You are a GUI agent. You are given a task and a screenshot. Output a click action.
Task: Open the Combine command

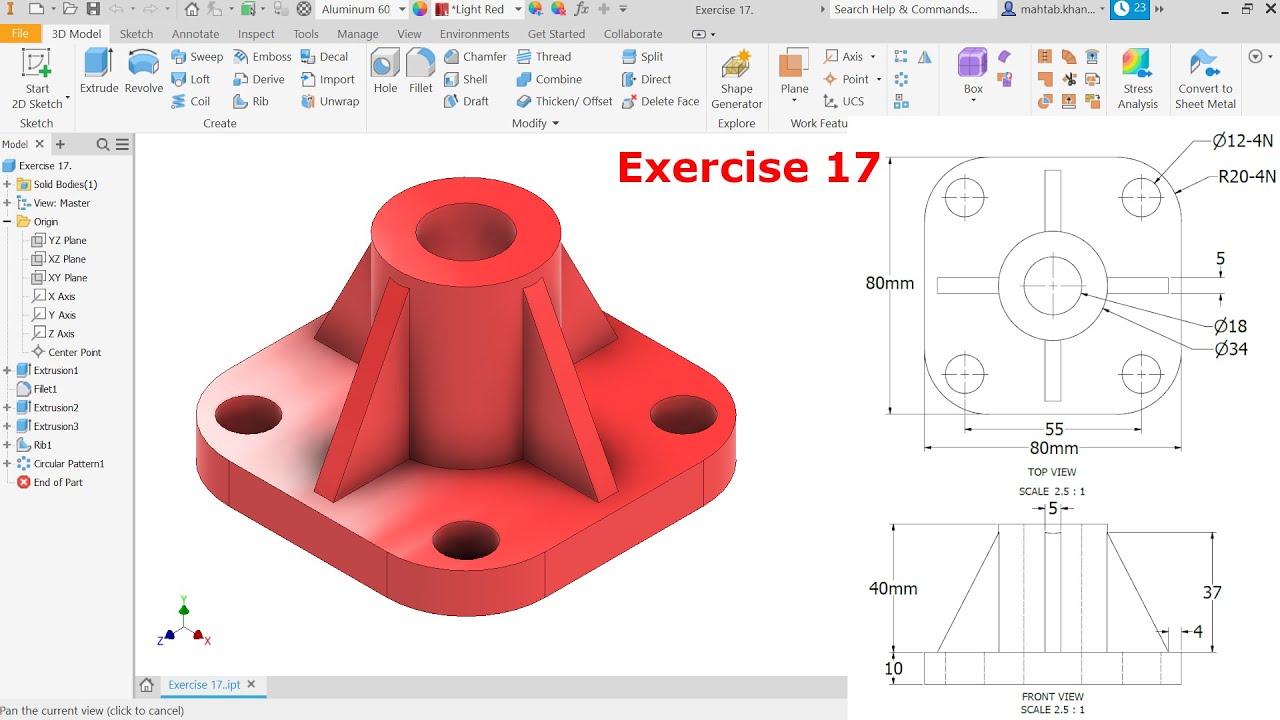click(x=549, y=79)
